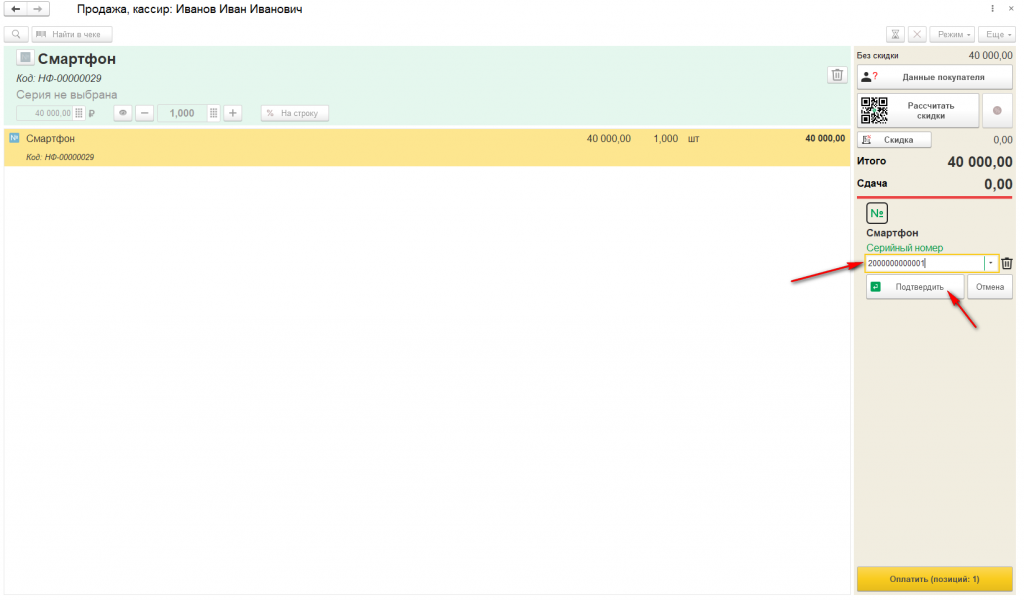Apply a discount with % На строку
This screenshot has width=1024, height=600.
[x=295, y=113]
